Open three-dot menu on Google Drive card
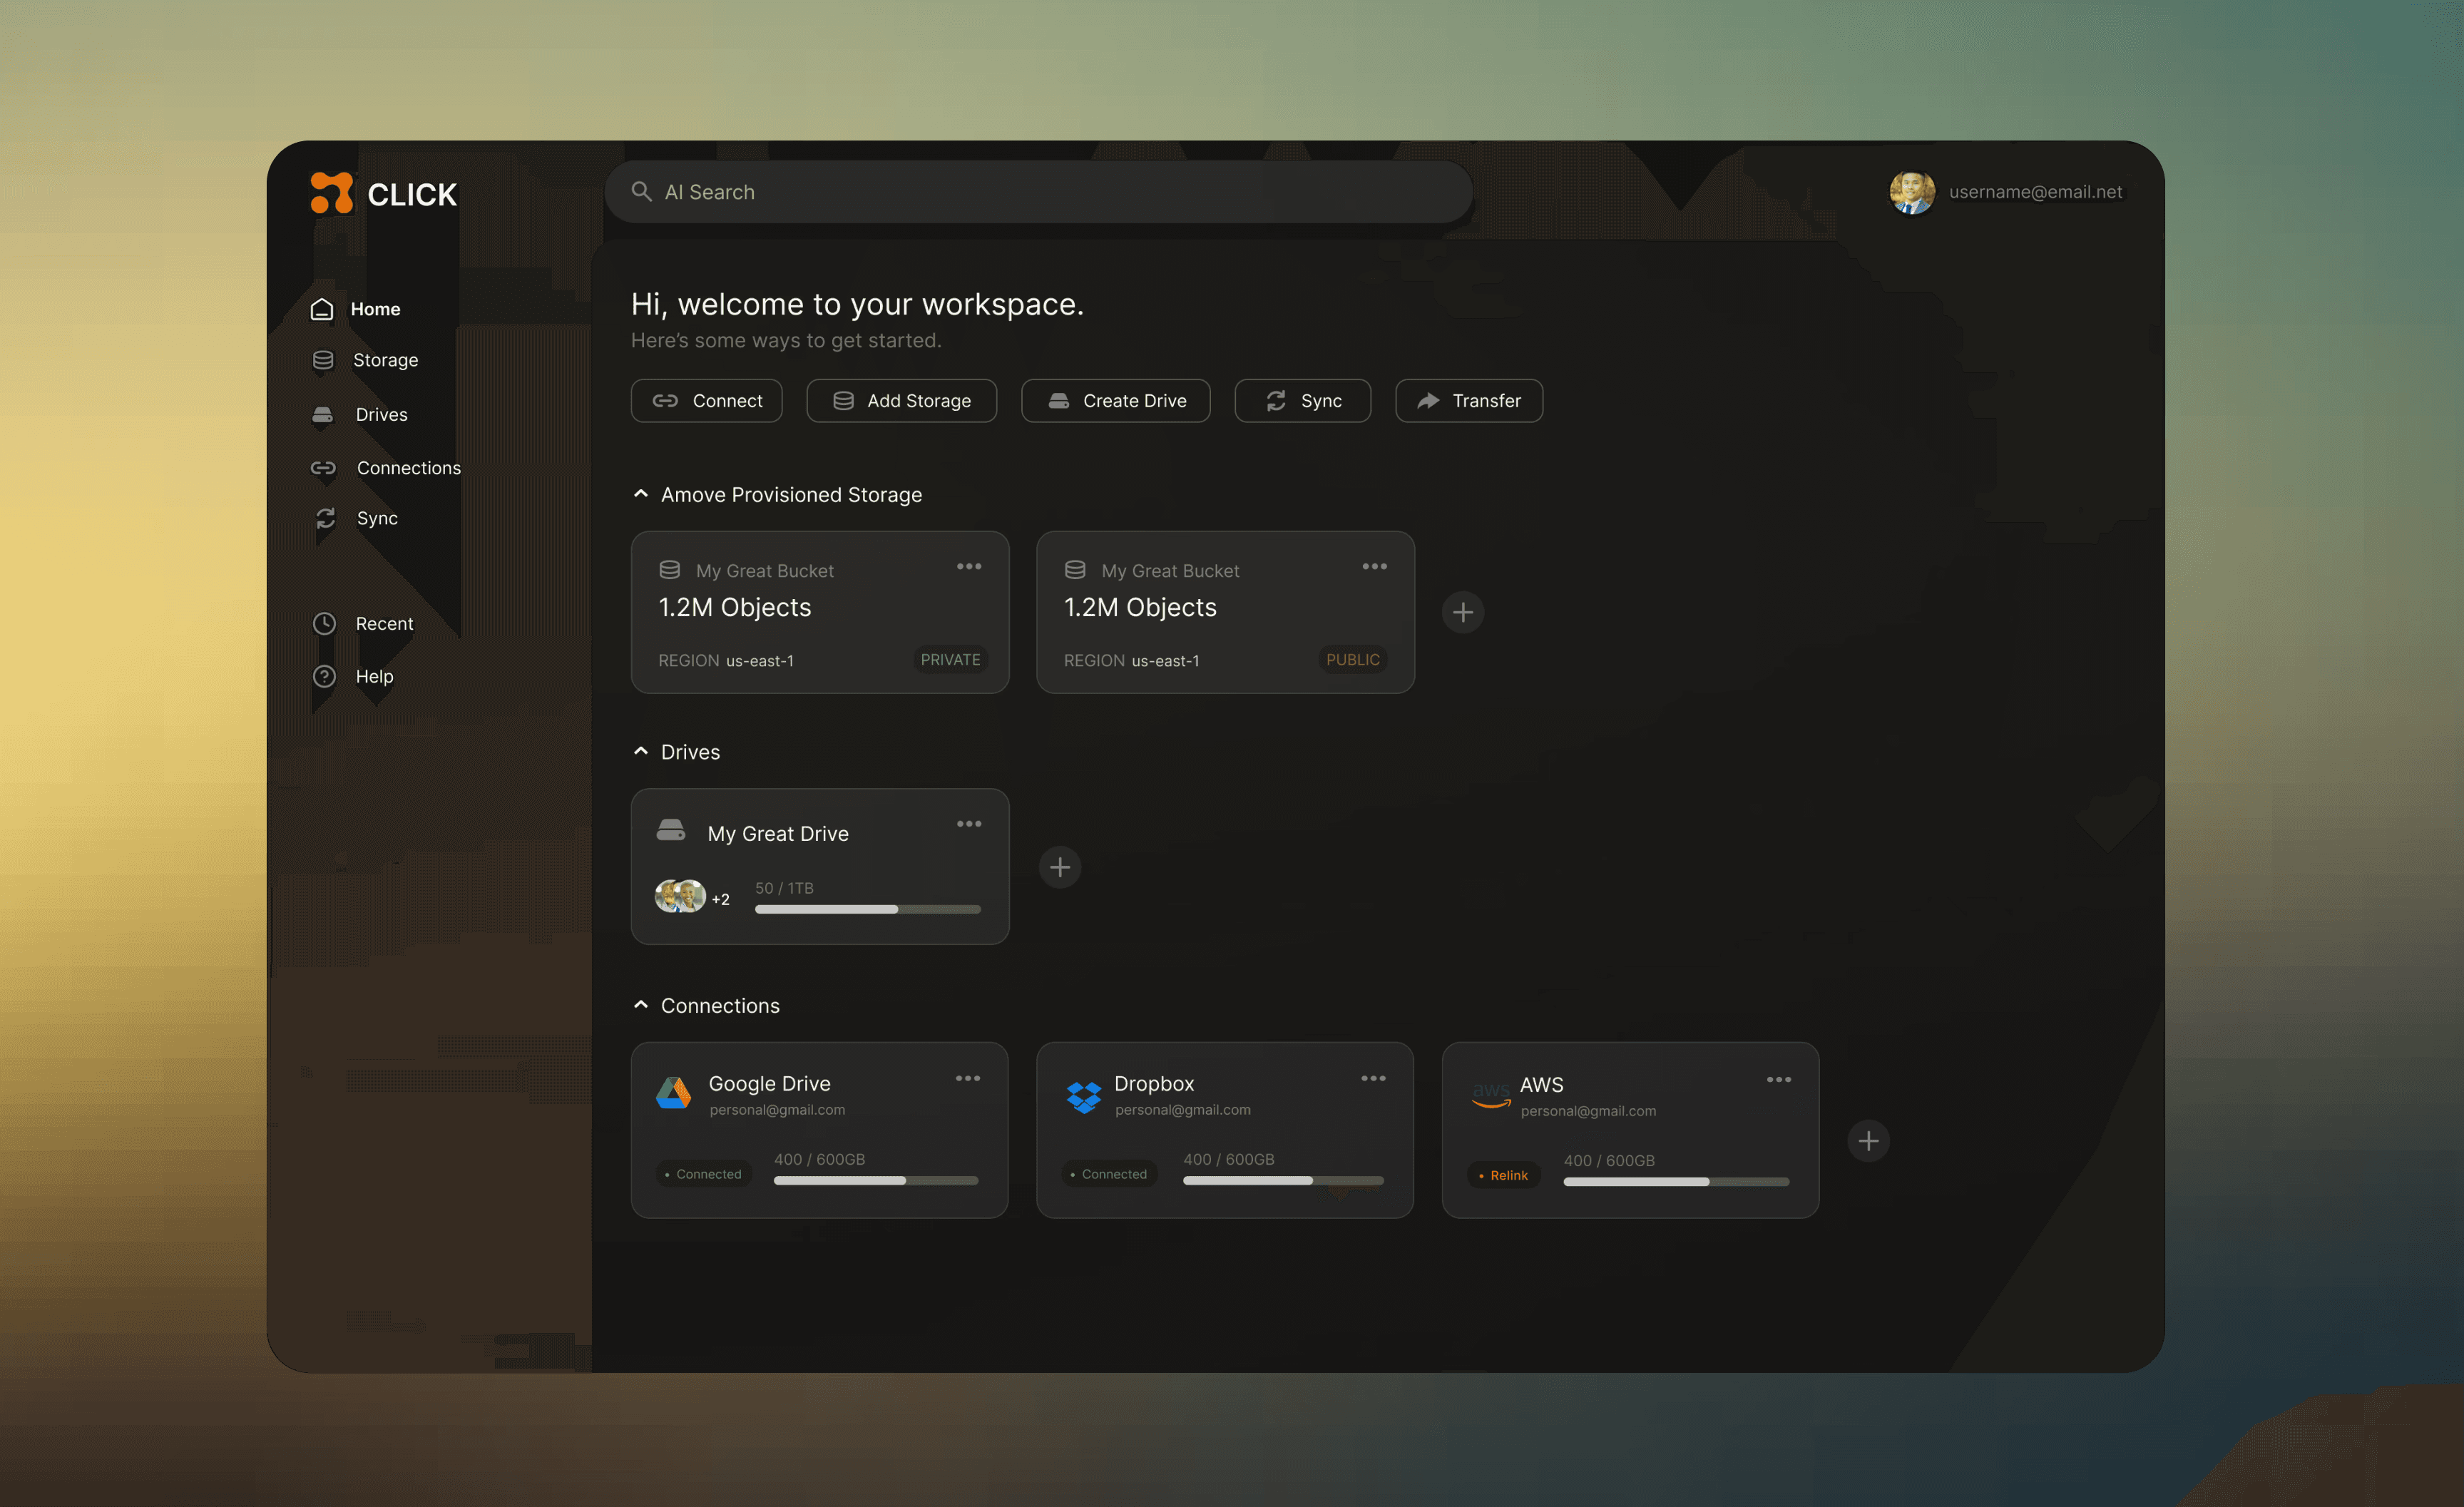Screen dimensions: 2464x1507 click(967, 1078)
